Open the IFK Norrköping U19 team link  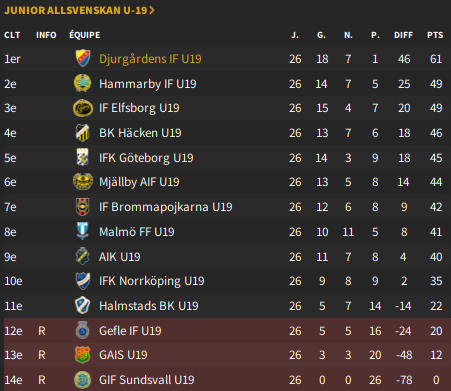click(152, 281)
